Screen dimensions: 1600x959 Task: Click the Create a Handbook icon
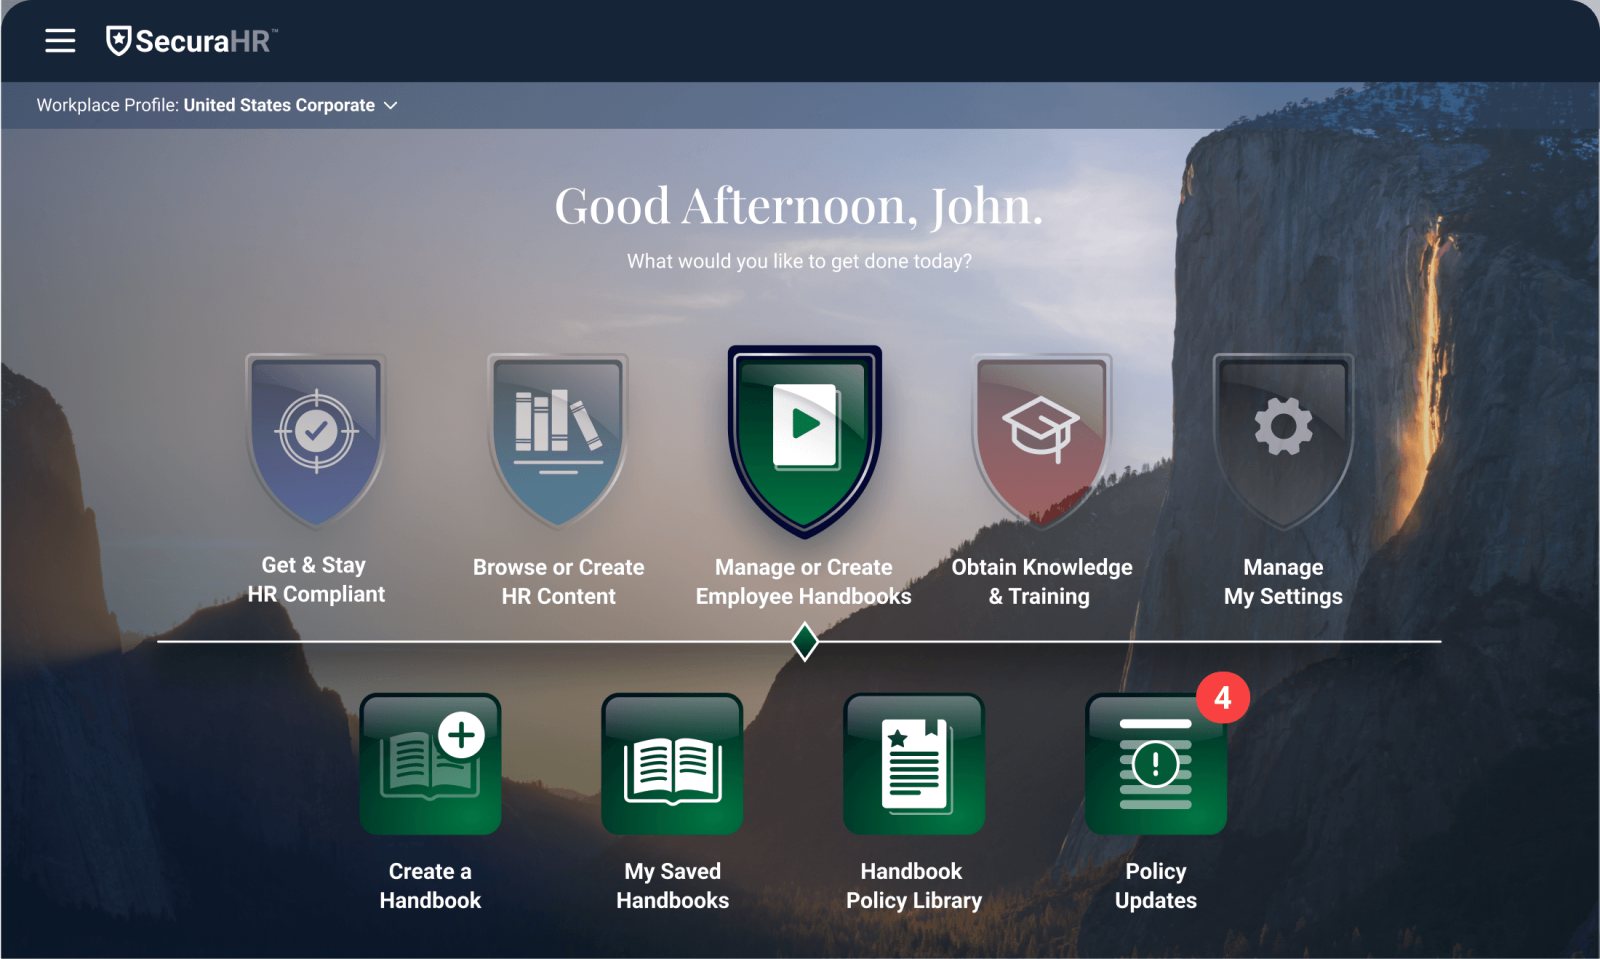(x=430, y=765)
